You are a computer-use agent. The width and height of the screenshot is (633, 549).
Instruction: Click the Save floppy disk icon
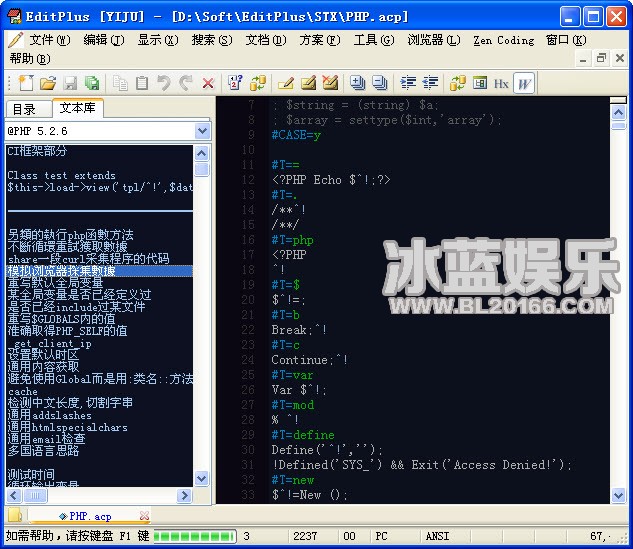70,83
